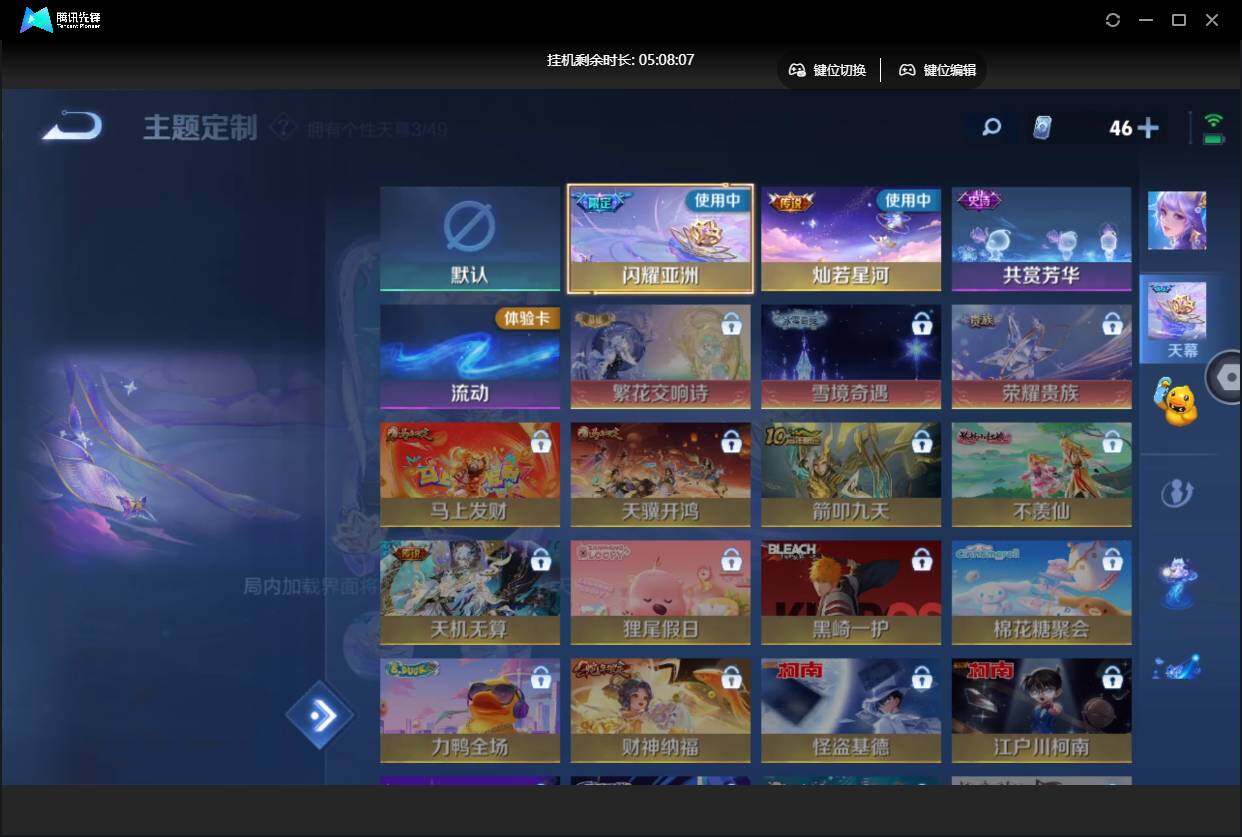
Task: Select the 共赏芳华 theme card
Action: click(x=1042, y=239)
